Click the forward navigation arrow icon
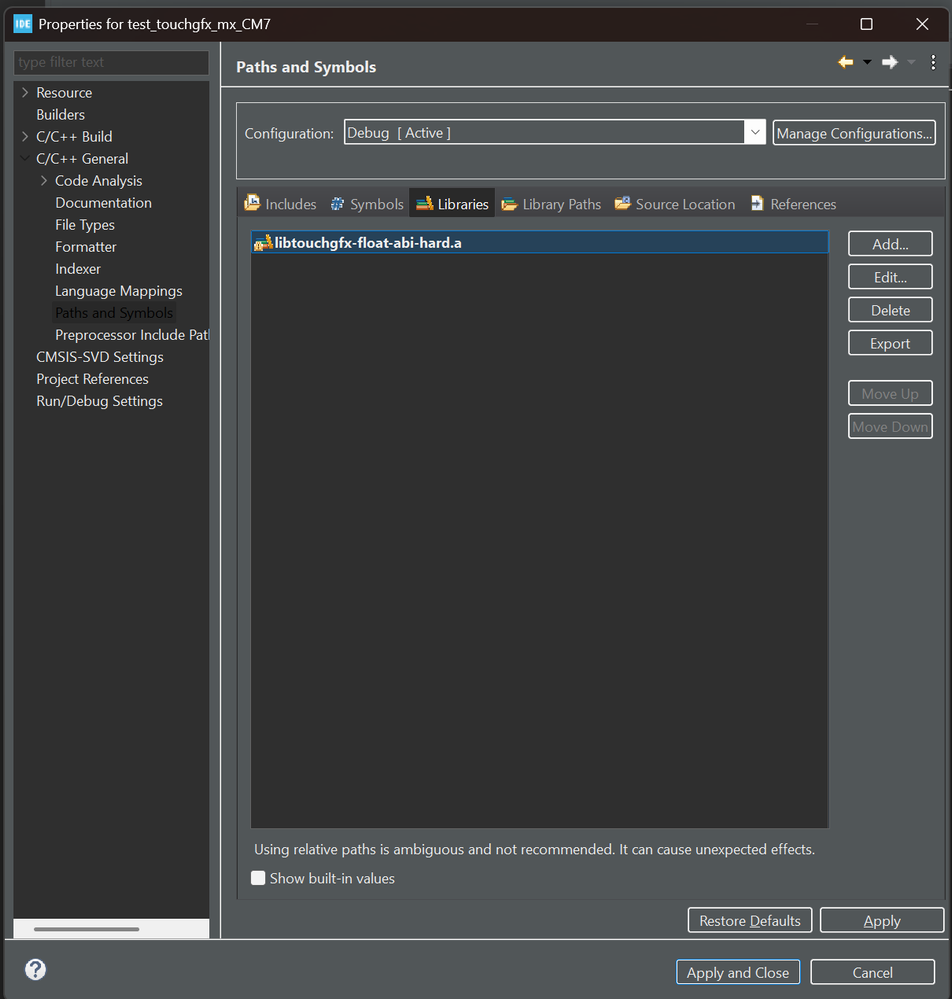Viewport: 952px width, 999px height. point(890,62)
